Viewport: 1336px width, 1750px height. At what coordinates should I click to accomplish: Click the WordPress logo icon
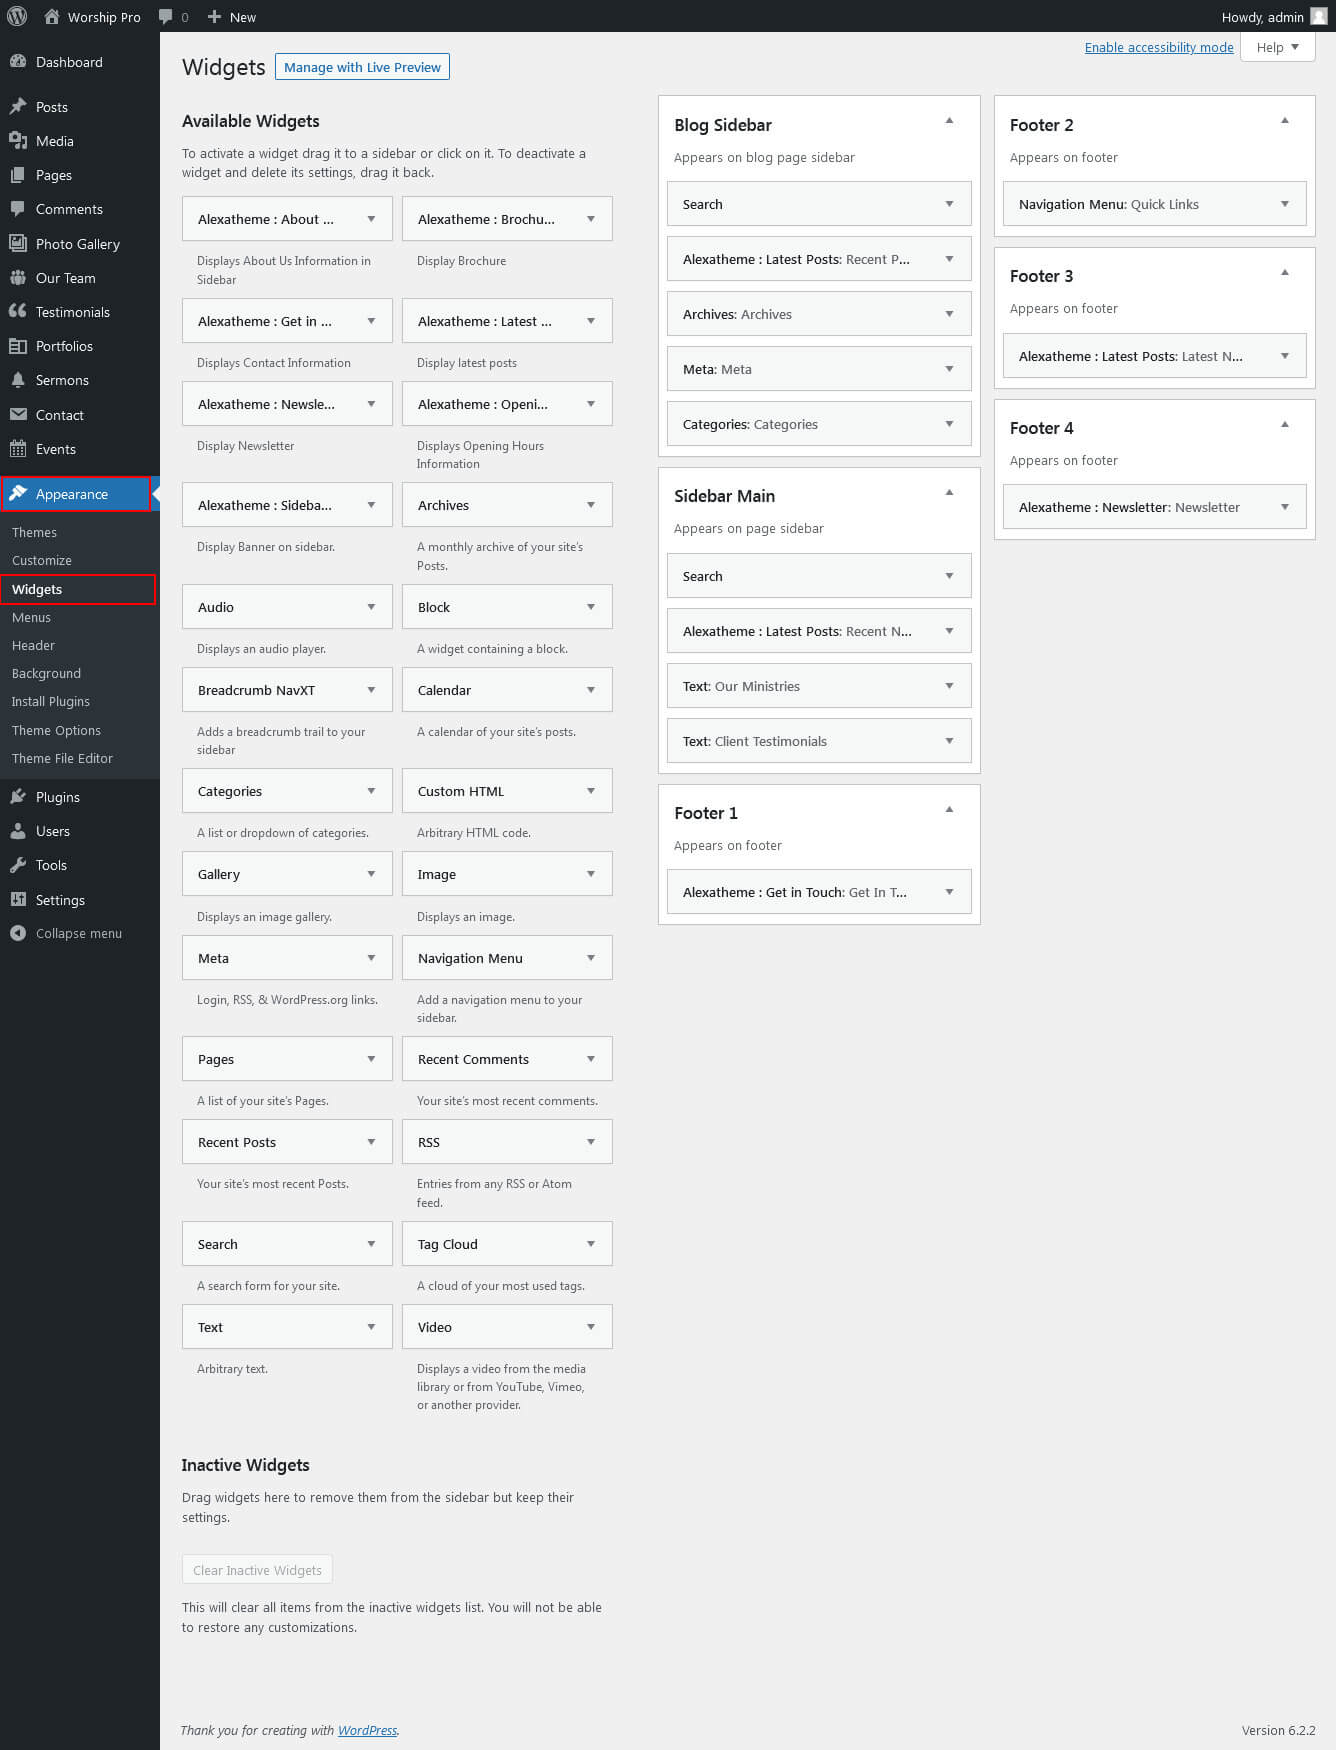(x=17, y=16)
